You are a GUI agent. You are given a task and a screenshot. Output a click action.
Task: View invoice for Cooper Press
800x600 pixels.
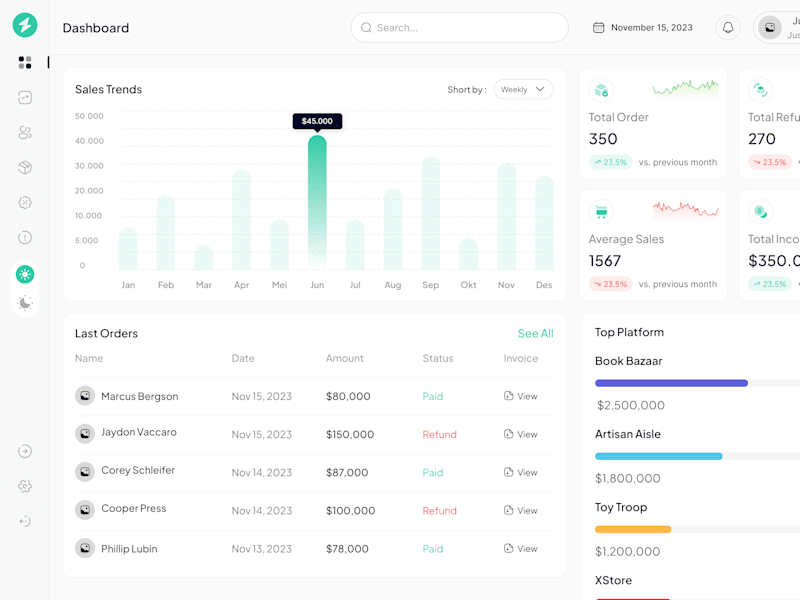520,510
